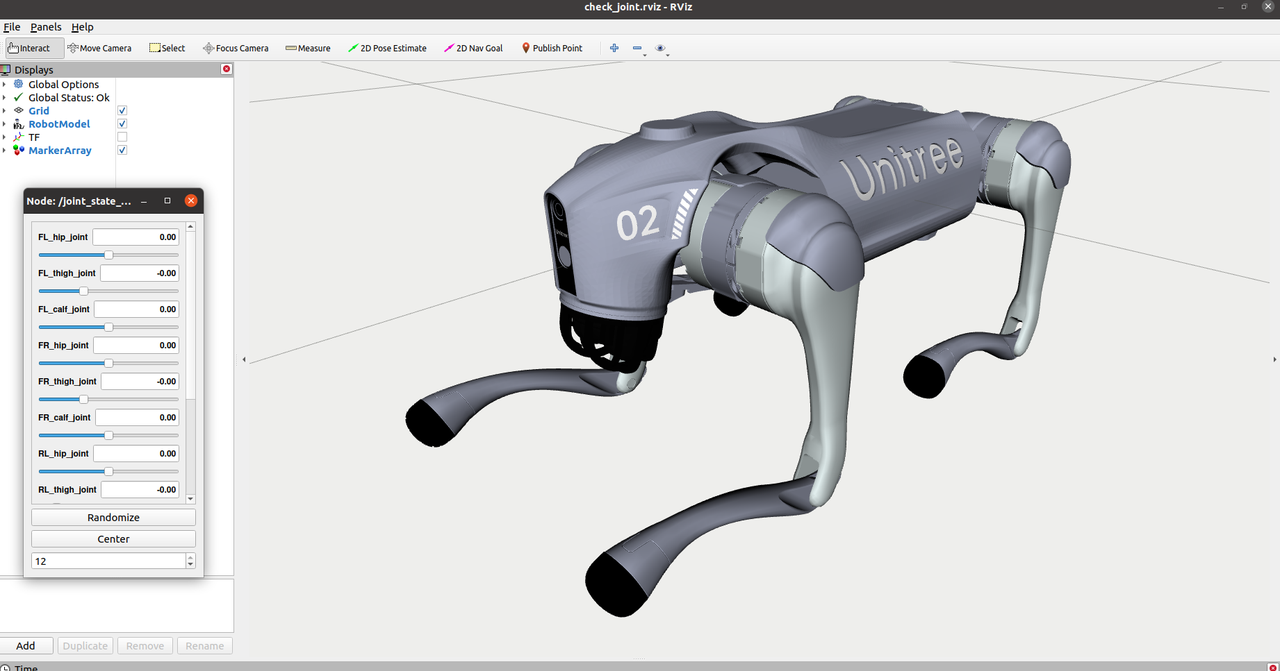Image resolution: width=1280 pixels, height=671 pixels.
Task: Disable the Grid display checkbox
Action: coord(122,111)
